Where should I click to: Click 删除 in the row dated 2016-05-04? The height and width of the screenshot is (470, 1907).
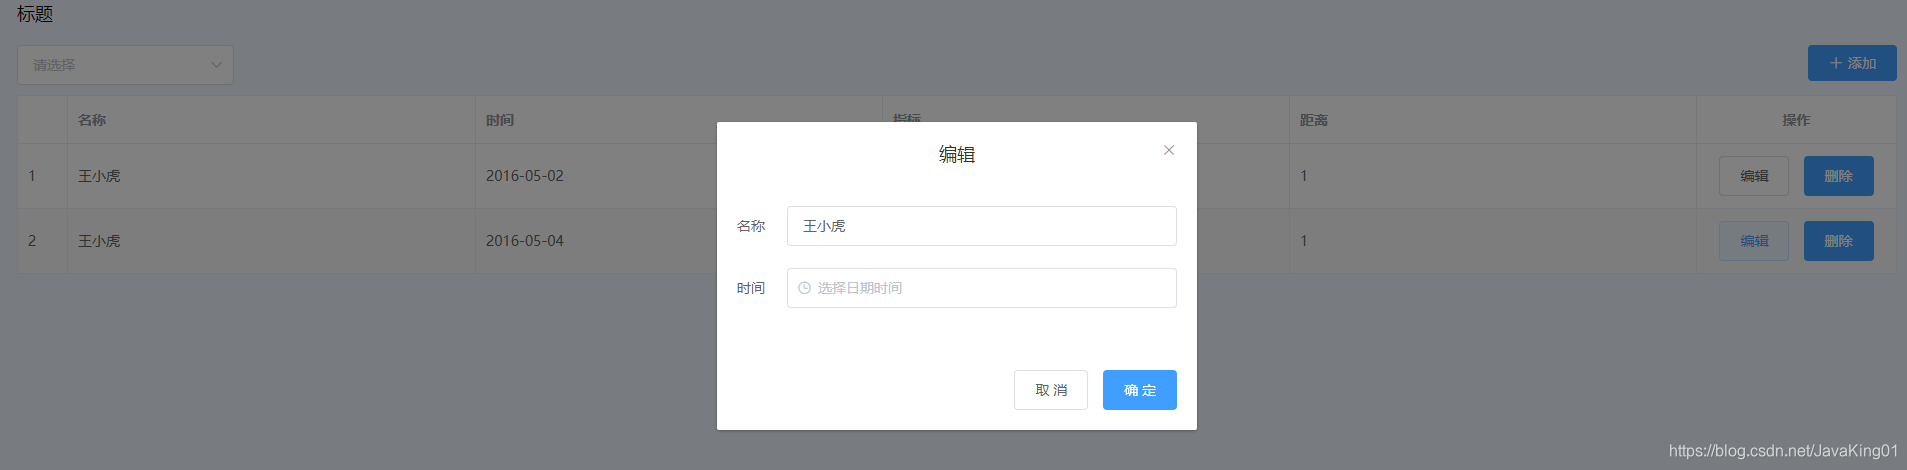click(1838, 241)
